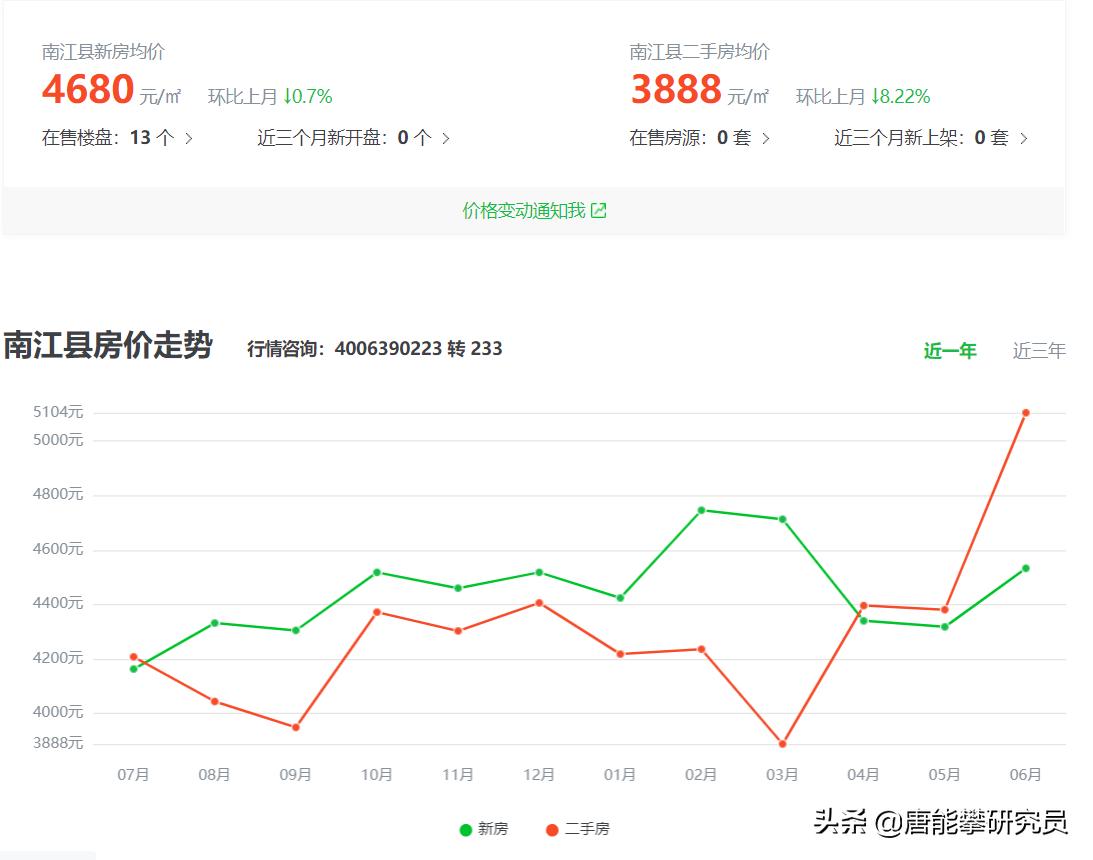Toggle the 新房 green legend dot
This screenshot has height=860, width=1093.
pos(466,829)
